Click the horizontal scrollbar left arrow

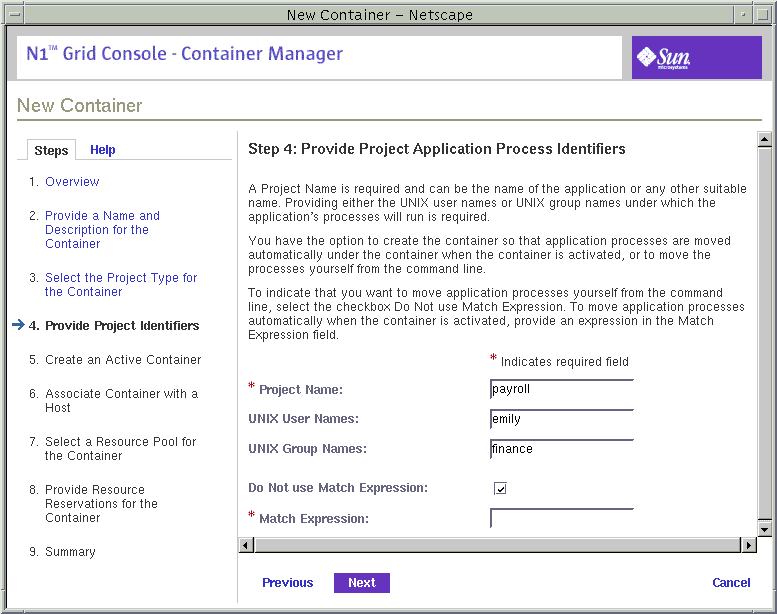246,545
